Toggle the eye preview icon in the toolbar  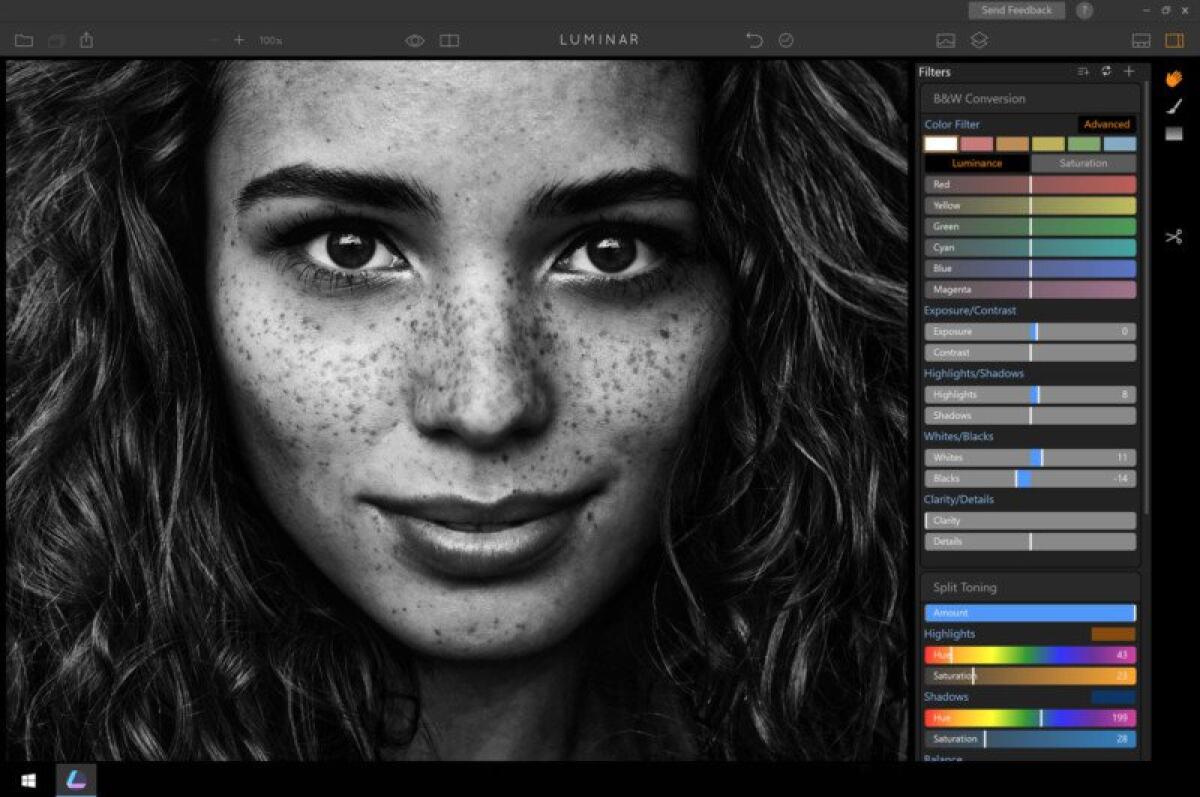[x=415, y=40]
